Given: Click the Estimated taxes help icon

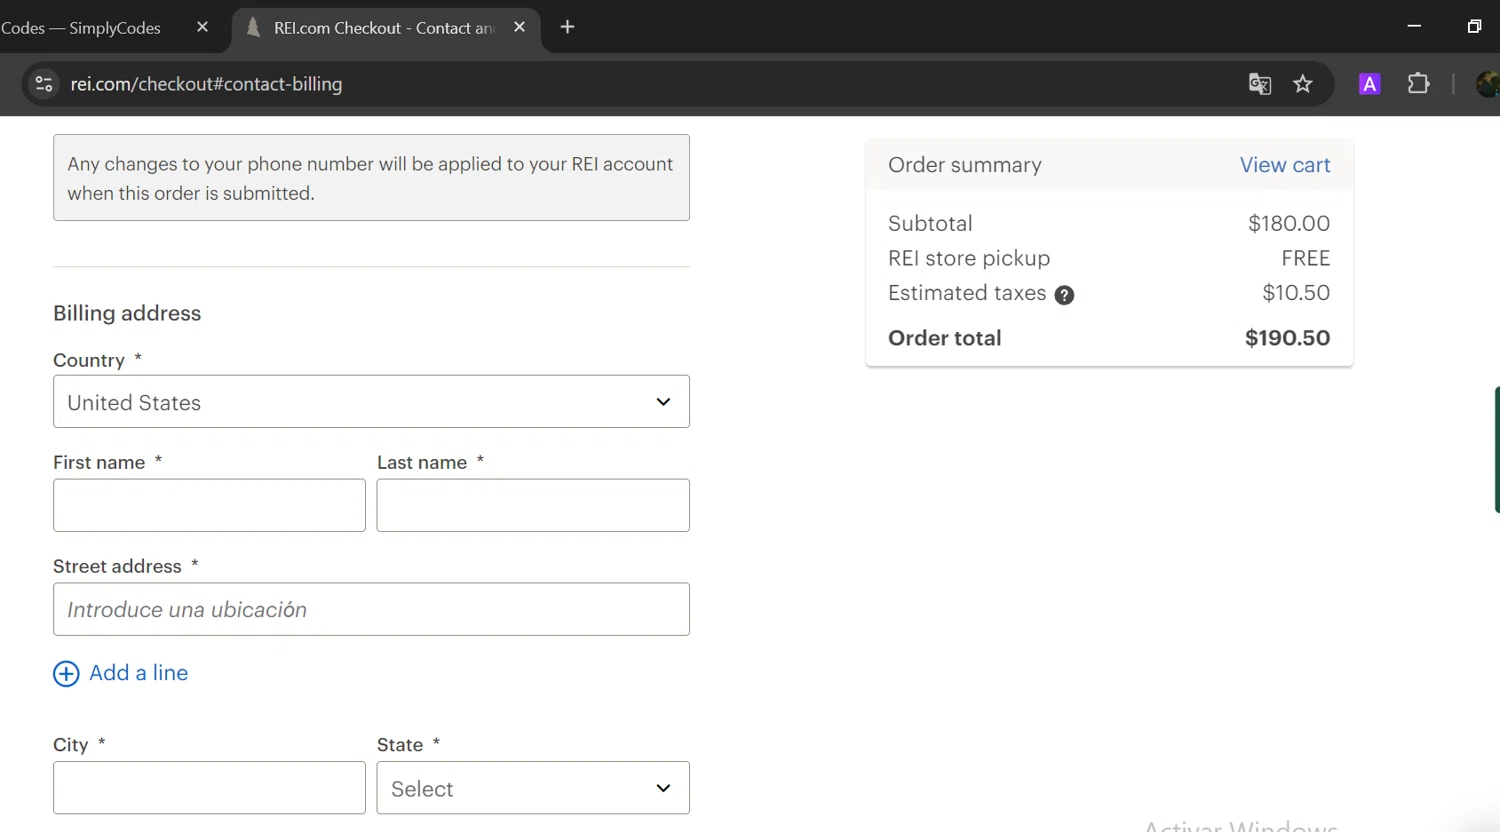Looking at the screenshot, I should tap(1064, 295).
